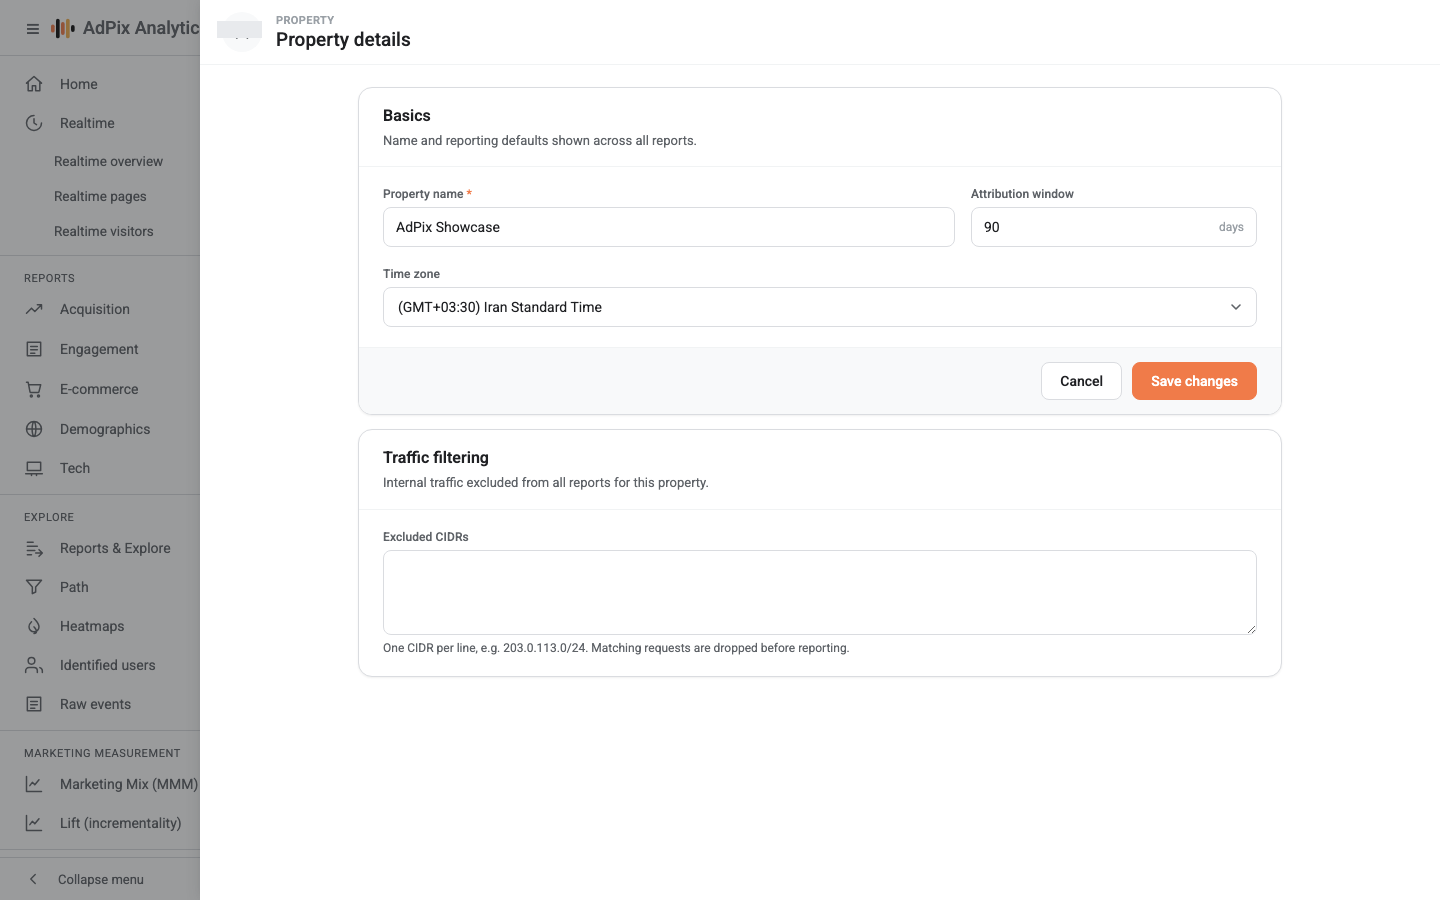Click the AdPix Analytics logo icon
Viewport: 1440px width, 900px height.
pos(63,28)
